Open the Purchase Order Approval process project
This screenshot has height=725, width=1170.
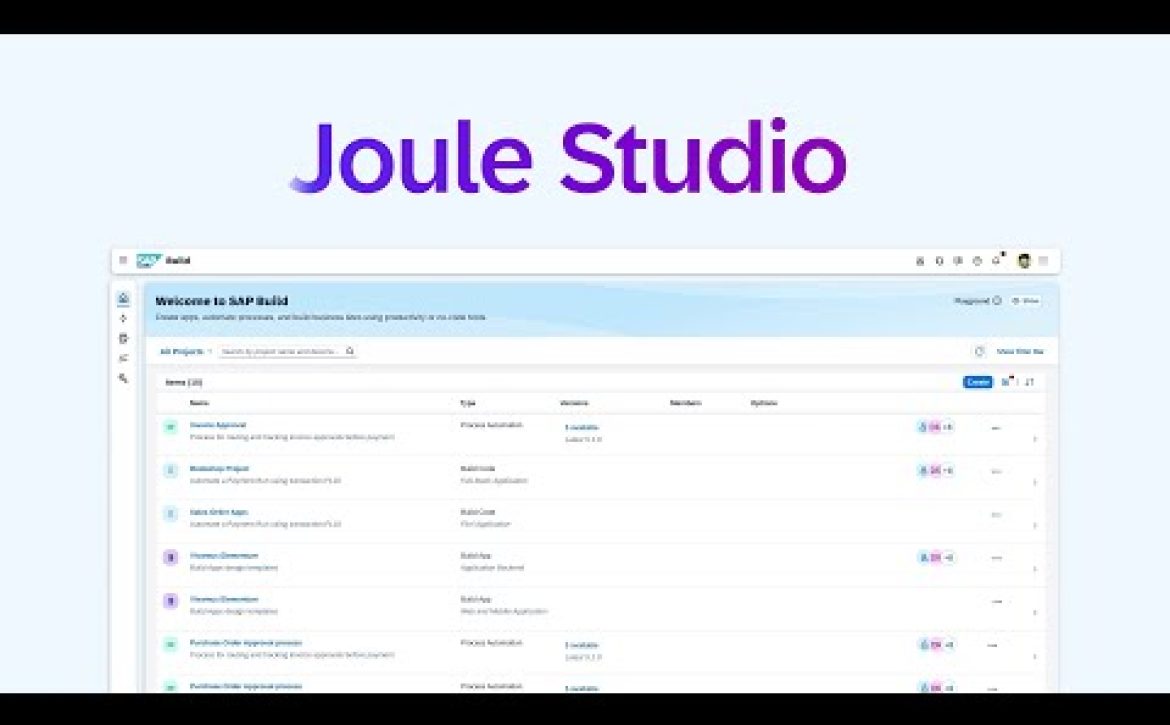tap(246, 643)
